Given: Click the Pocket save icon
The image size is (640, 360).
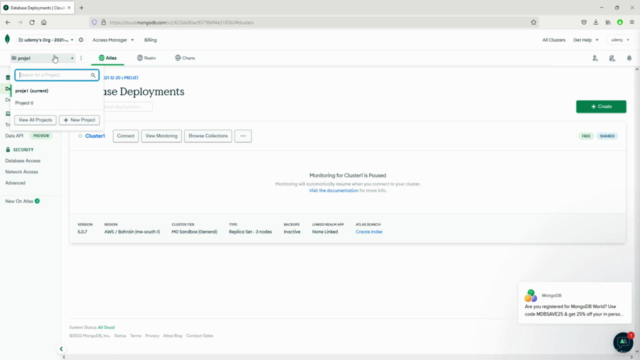Looking at the screenshot, I should 584,22.
